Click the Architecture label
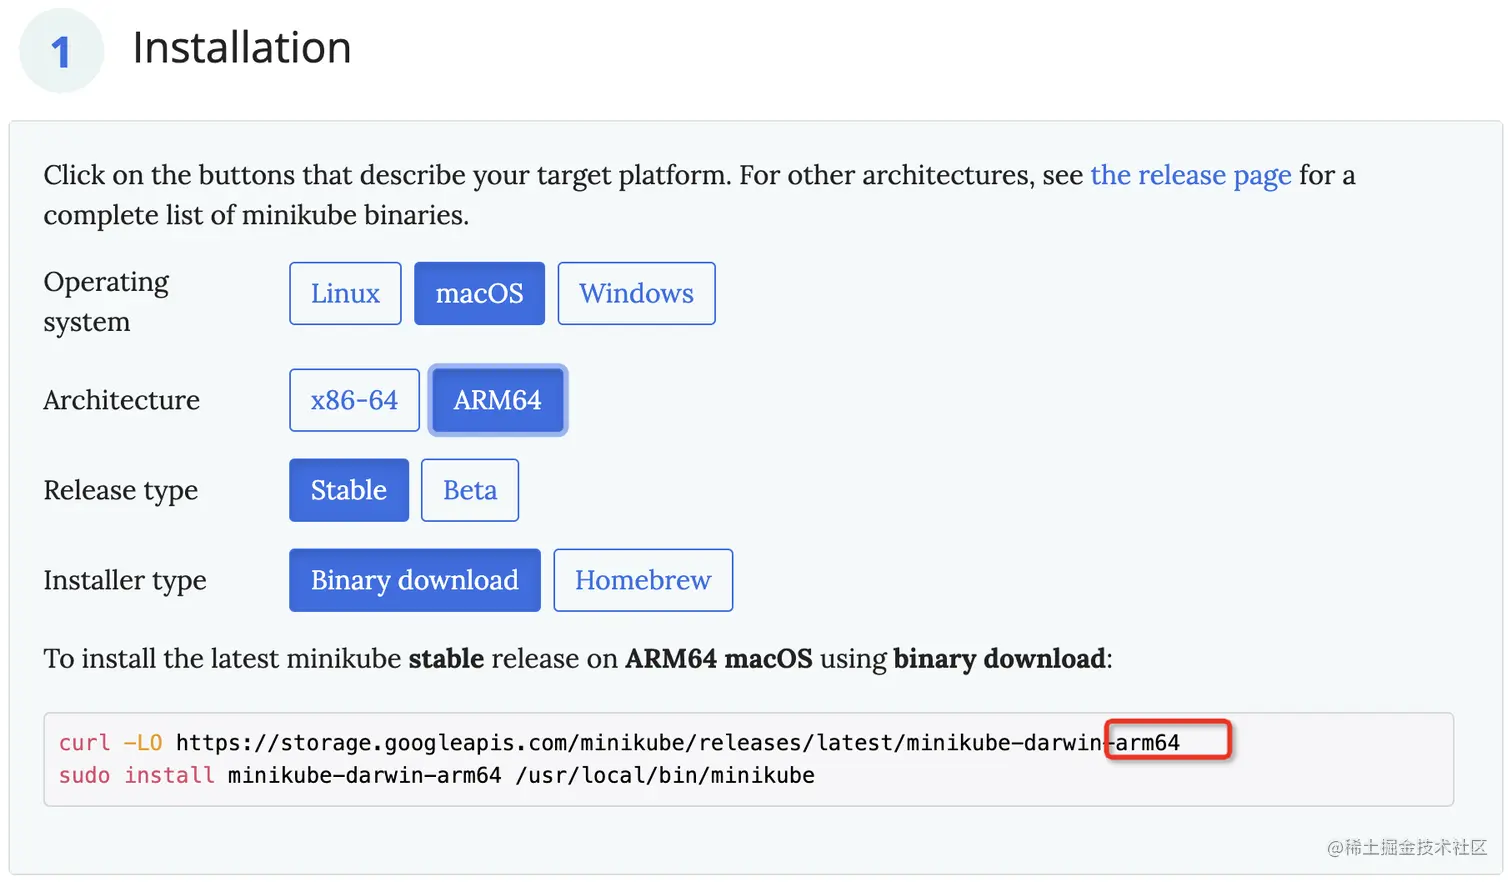1512x882 pixels. 122,400
